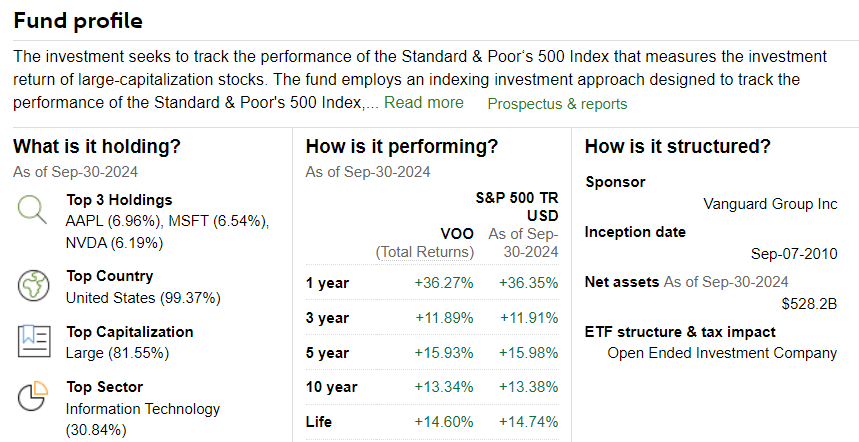Select the VOO Total Returns column header
This screenshot has height=442, width=859.
(x=425, y=243)
